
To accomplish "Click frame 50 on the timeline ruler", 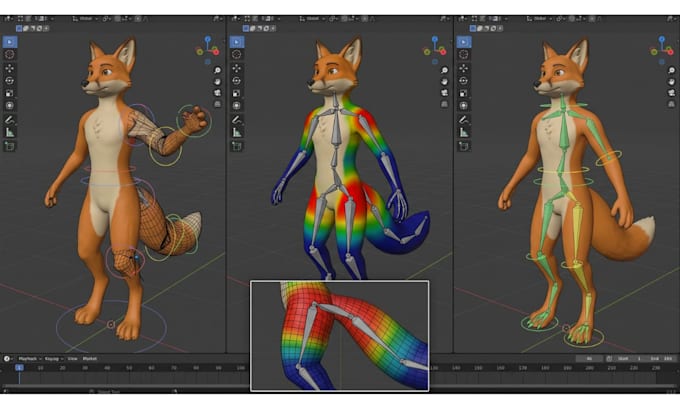I will [x=129, y=368].
